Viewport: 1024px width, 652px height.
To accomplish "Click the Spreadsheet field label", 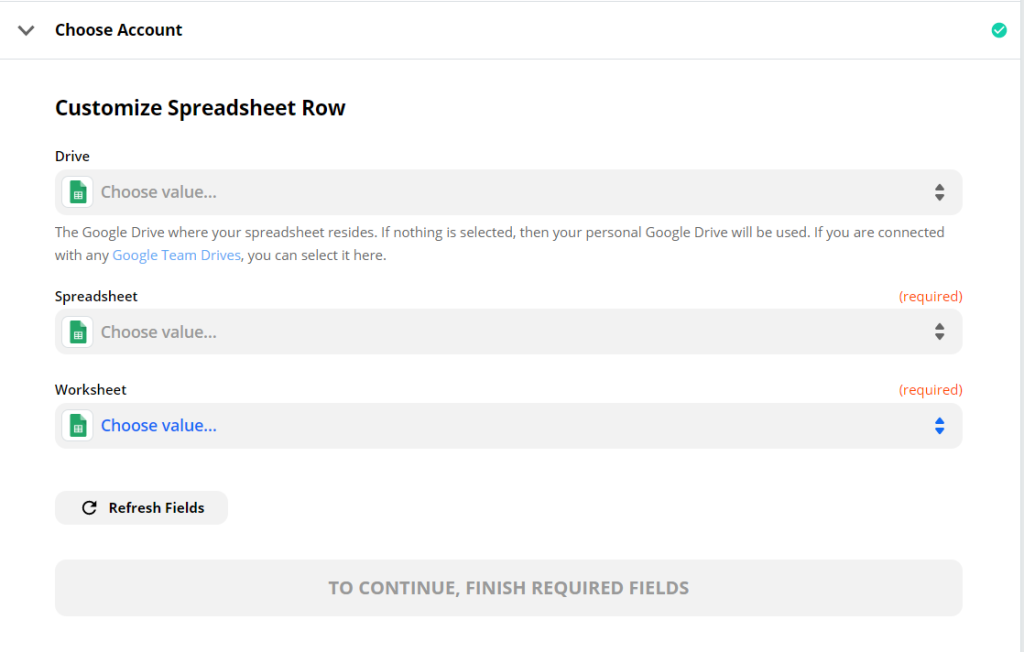I will pyautogui.click(x=96, y=297).
